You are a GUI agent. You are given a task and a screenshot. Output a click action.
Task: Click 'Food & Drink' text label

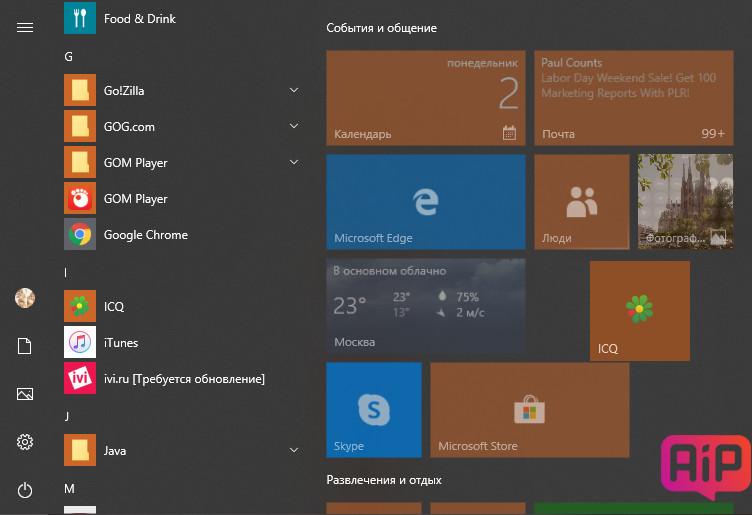pyautogui.click(x=140, y=19)
